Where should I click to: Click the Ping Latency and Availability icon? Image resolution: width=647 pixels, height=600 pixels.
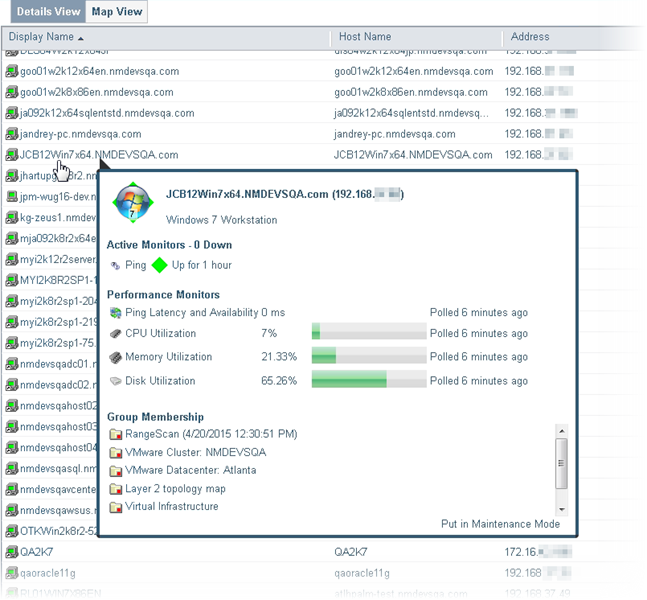coord(116,313)
